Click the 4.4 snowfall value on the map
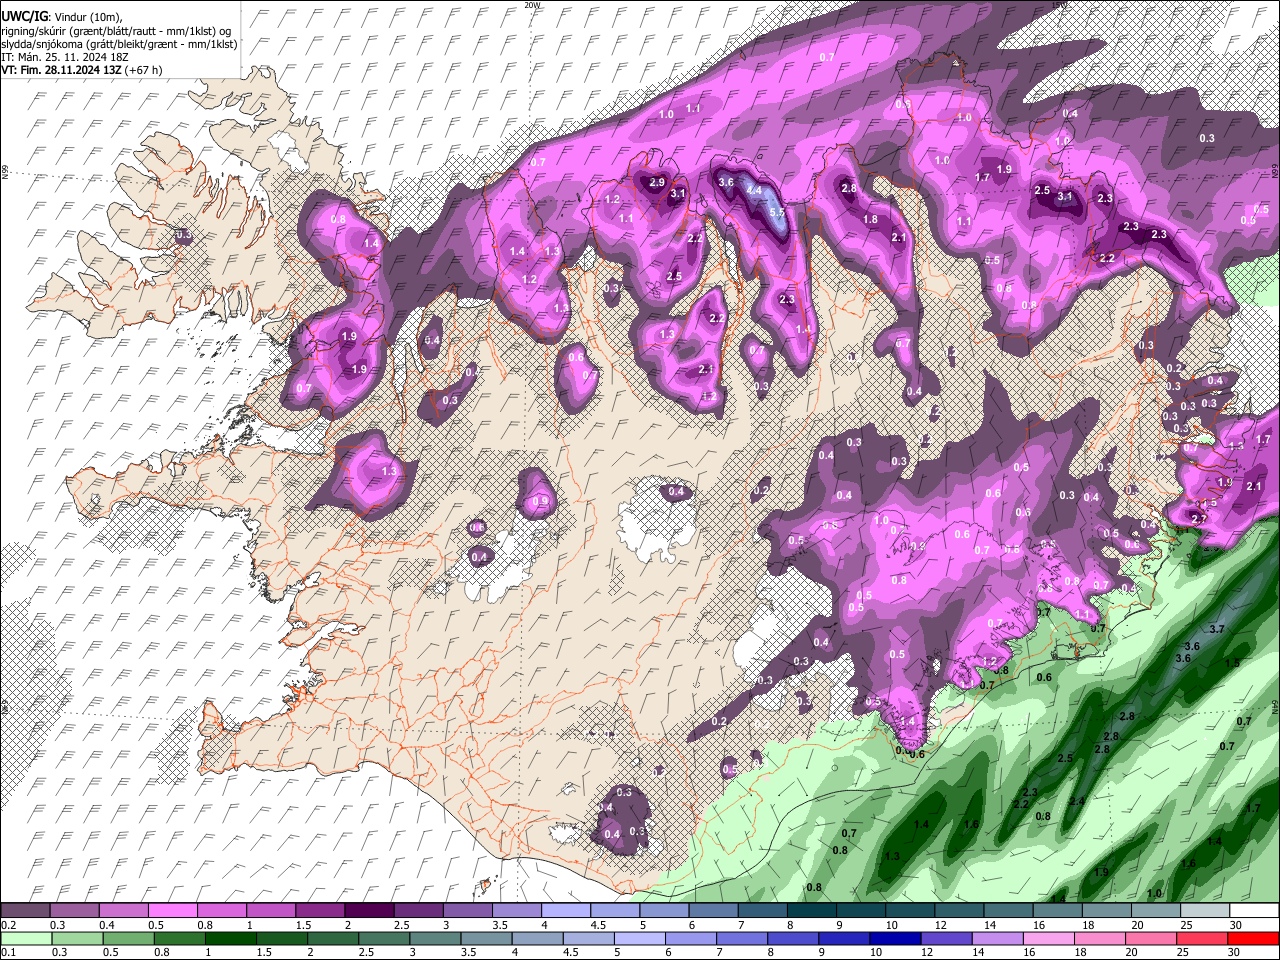This screenshot has width=1280, height=960. pos(754,190)
